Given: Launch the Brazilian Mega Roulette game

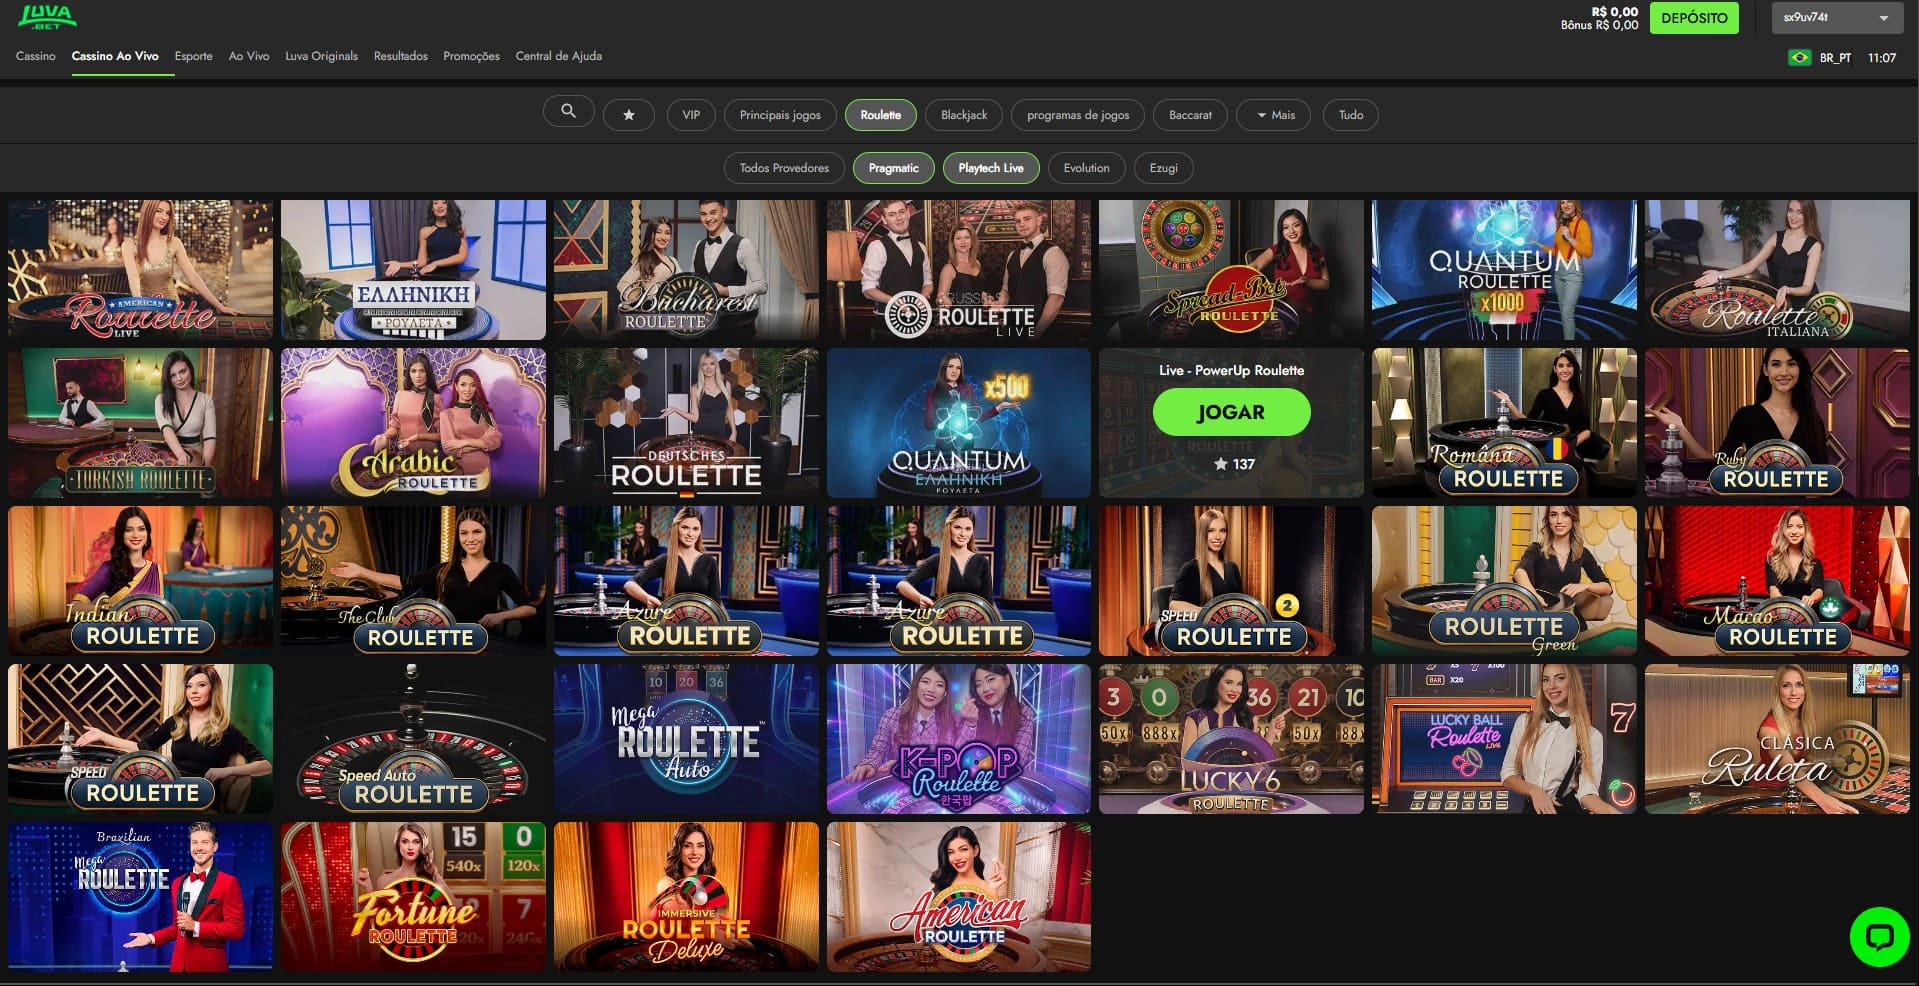Looking at the screenshot, I should coord(140,896).
